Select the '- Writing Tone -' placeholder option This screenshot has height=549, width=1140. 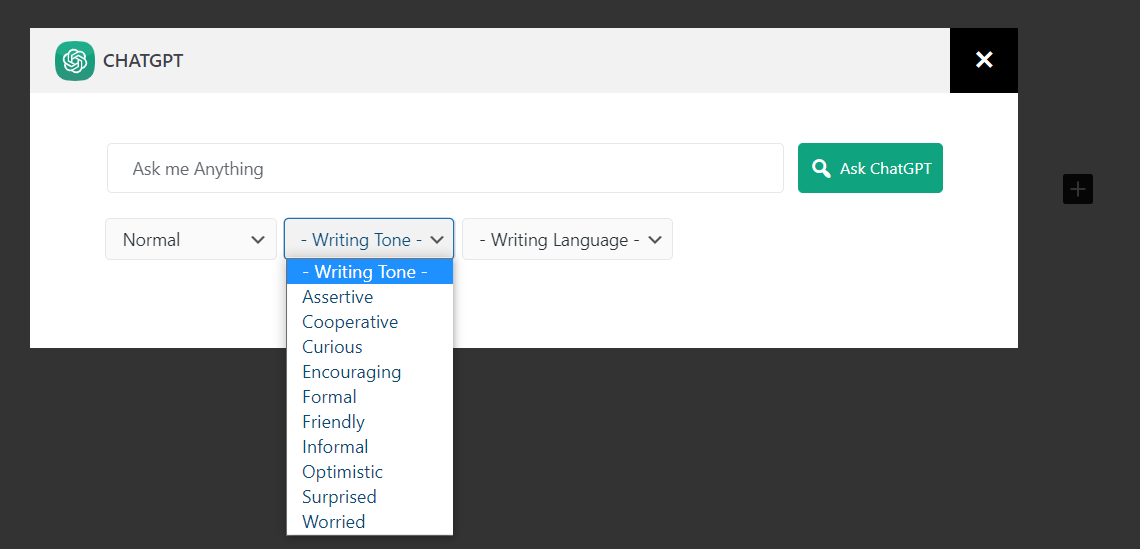369,272
